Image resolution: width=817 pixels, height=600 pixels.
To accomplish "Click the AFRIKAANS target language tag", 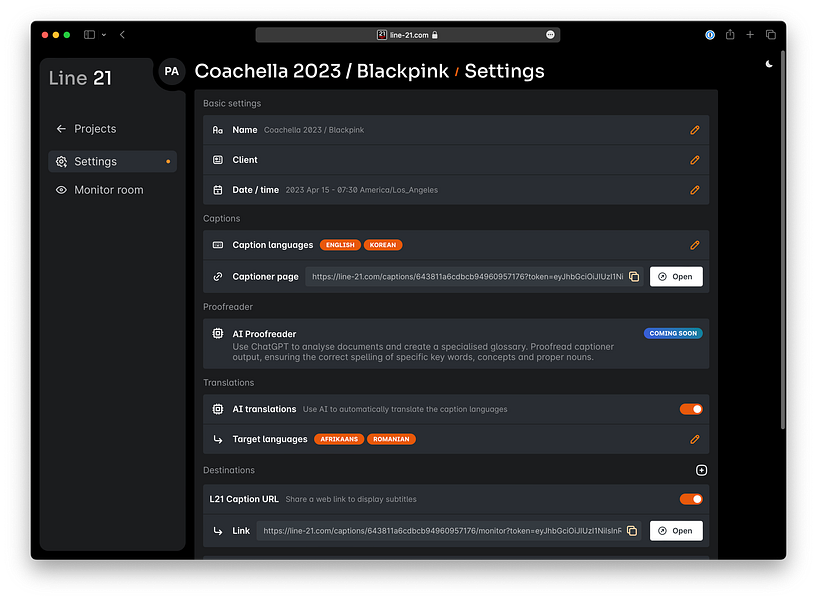I will tap(339, 439).
